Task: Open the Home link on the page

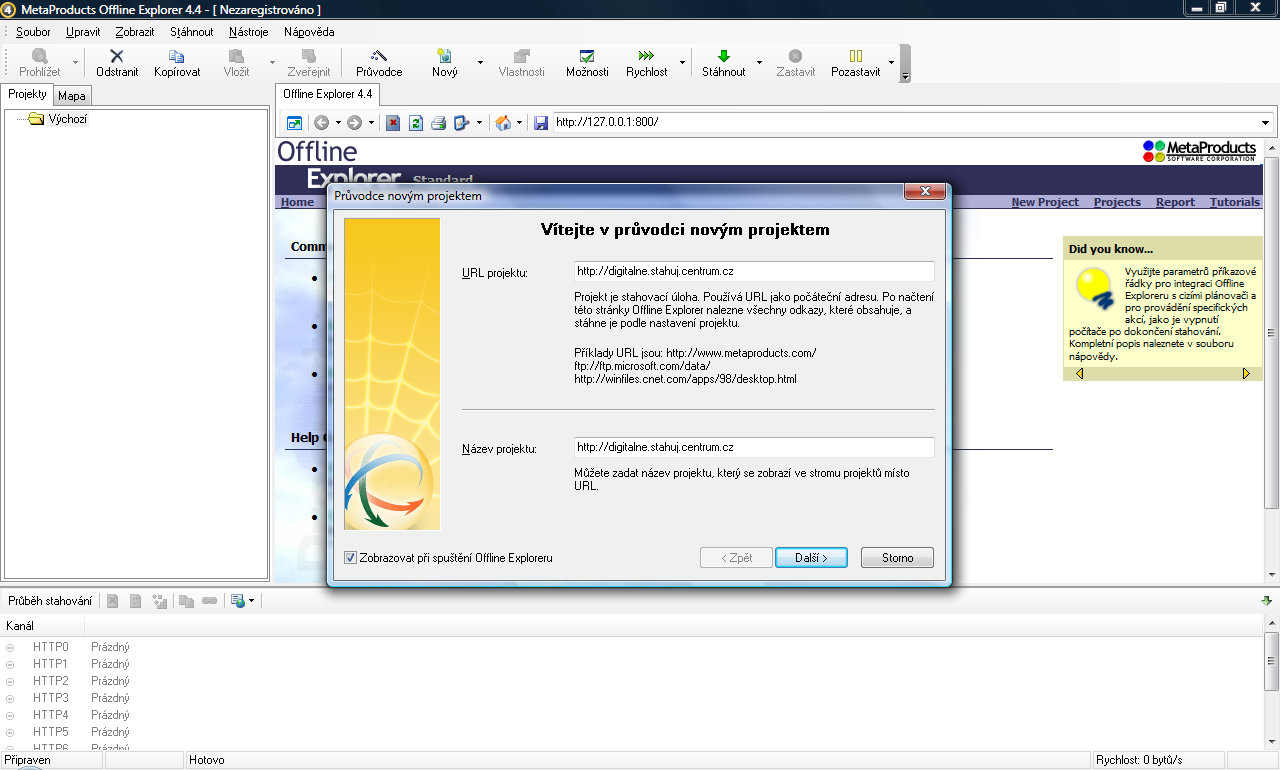Action: [x=297, y=202]
